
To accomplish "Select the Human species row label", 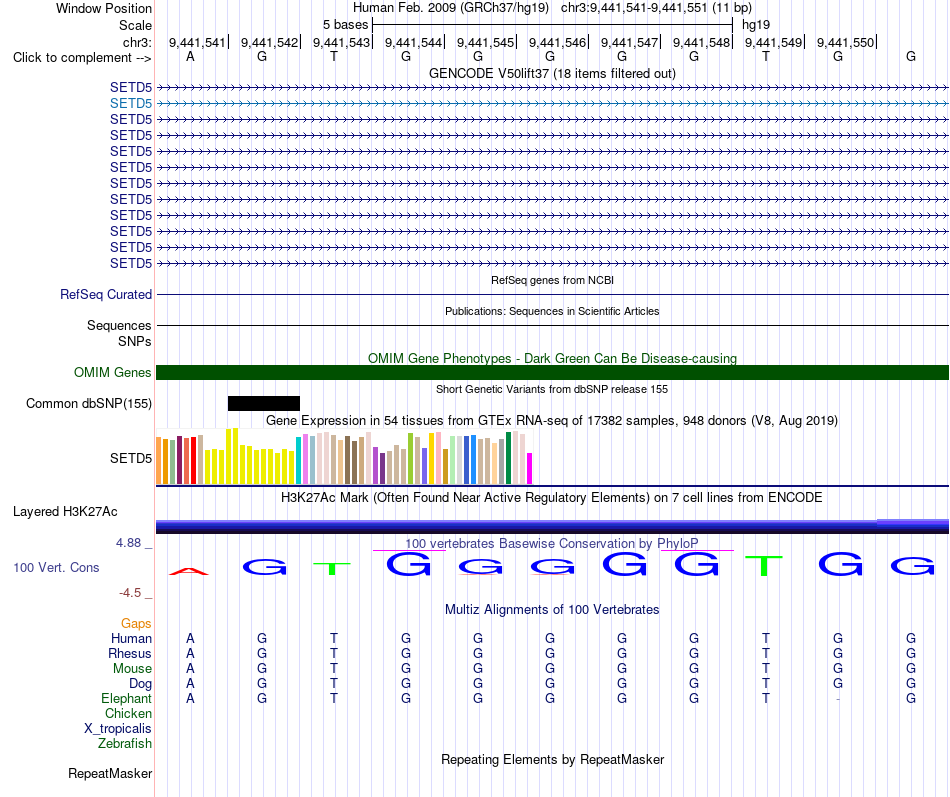I will pos(131,638).
